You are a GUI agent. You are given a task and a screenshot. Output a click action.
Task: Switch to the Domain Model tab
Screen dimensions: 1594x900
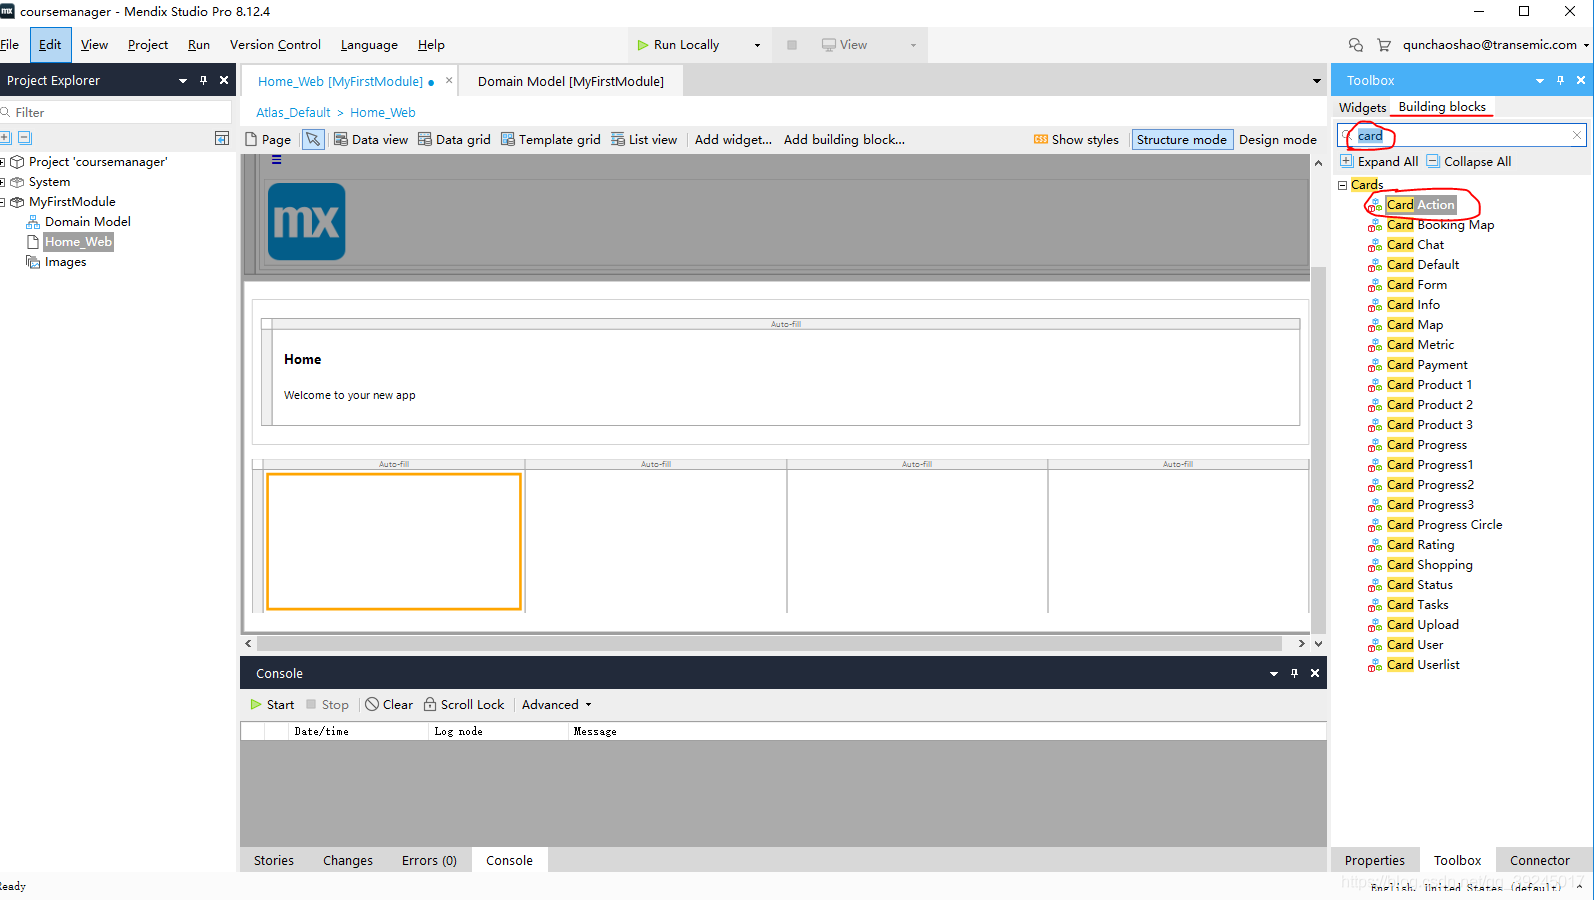(x=570, y=82)
